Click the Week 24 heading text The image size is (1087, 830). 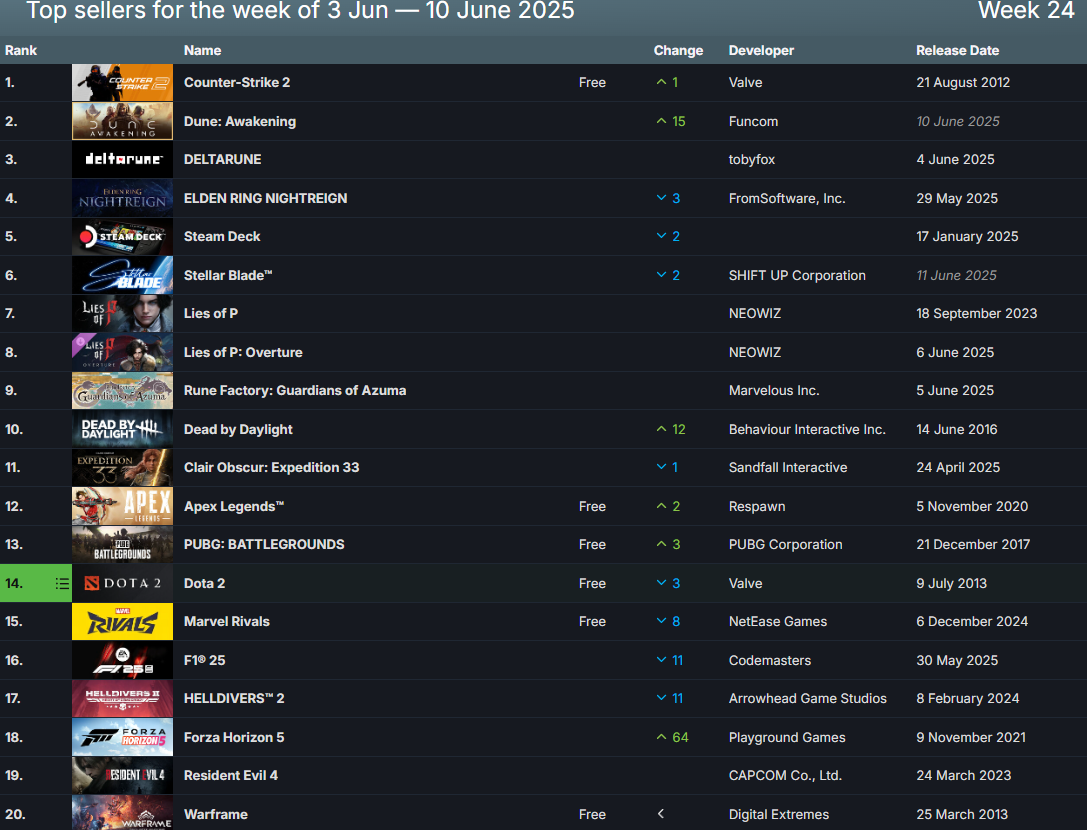[x=1026, y=11]
